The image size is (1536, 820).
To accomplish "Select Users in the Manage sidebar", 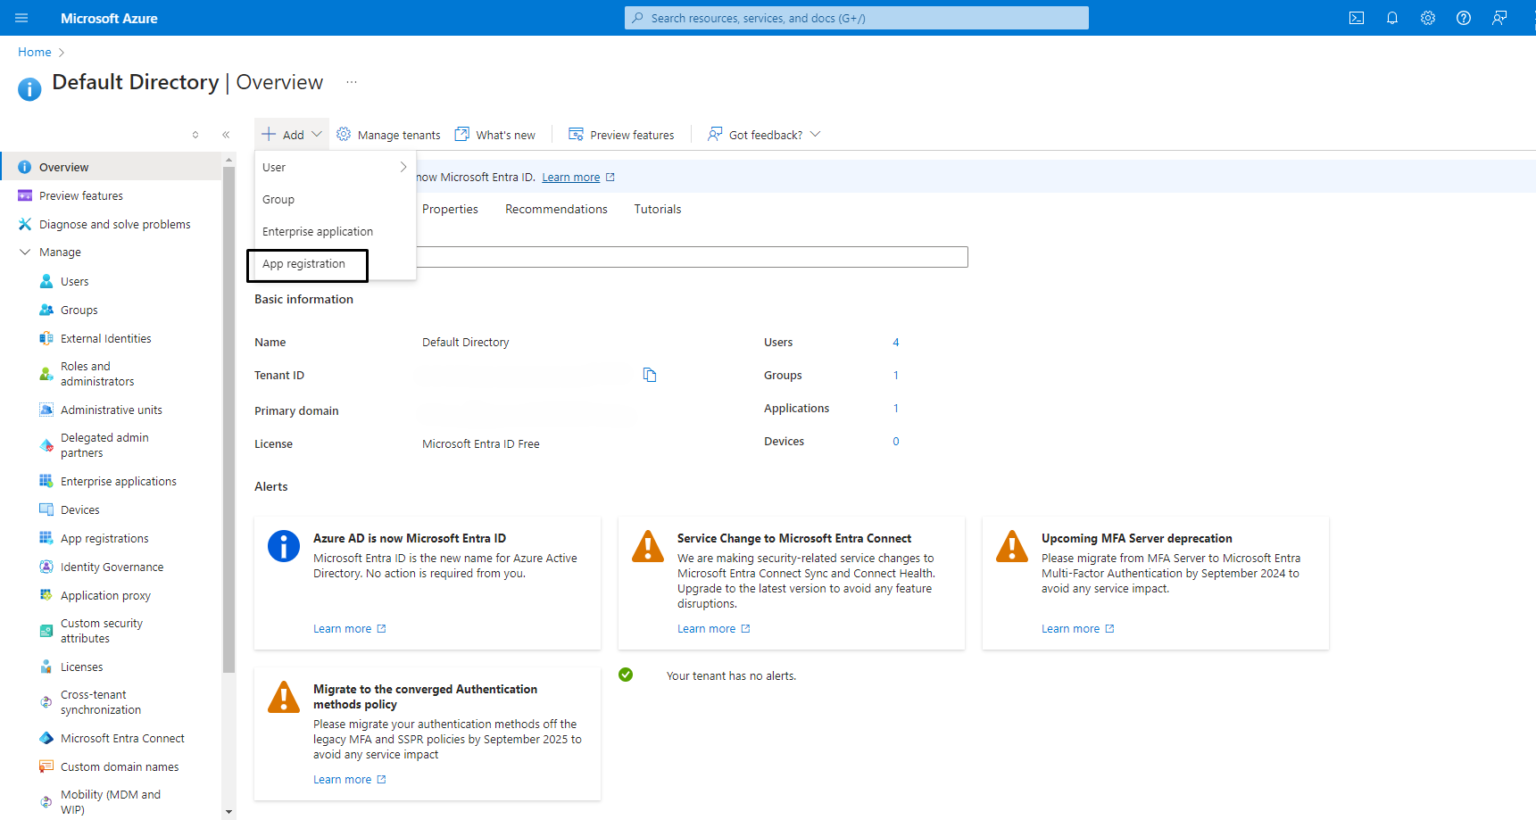I will point(72,281).
